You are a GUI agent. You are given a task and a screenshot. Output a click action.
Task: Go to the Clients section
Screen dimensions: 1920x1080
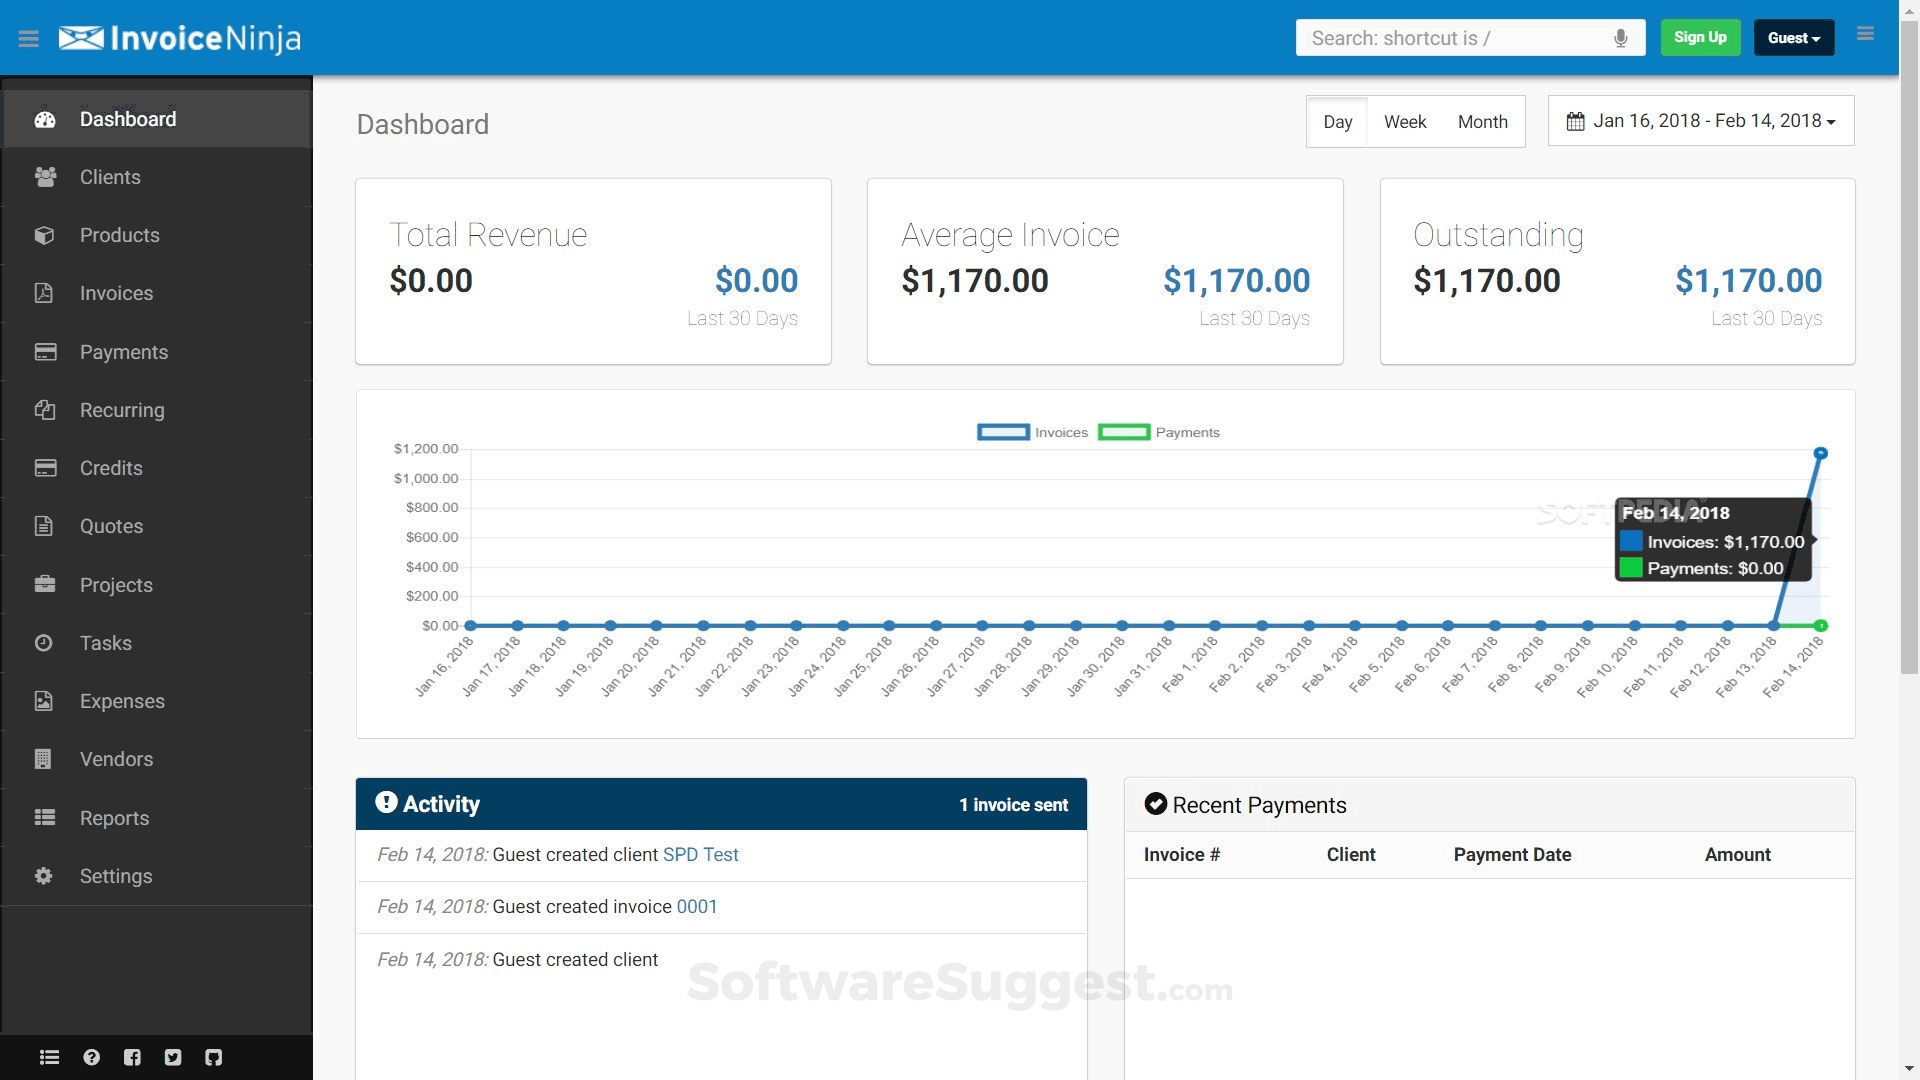tap(110, 177)
